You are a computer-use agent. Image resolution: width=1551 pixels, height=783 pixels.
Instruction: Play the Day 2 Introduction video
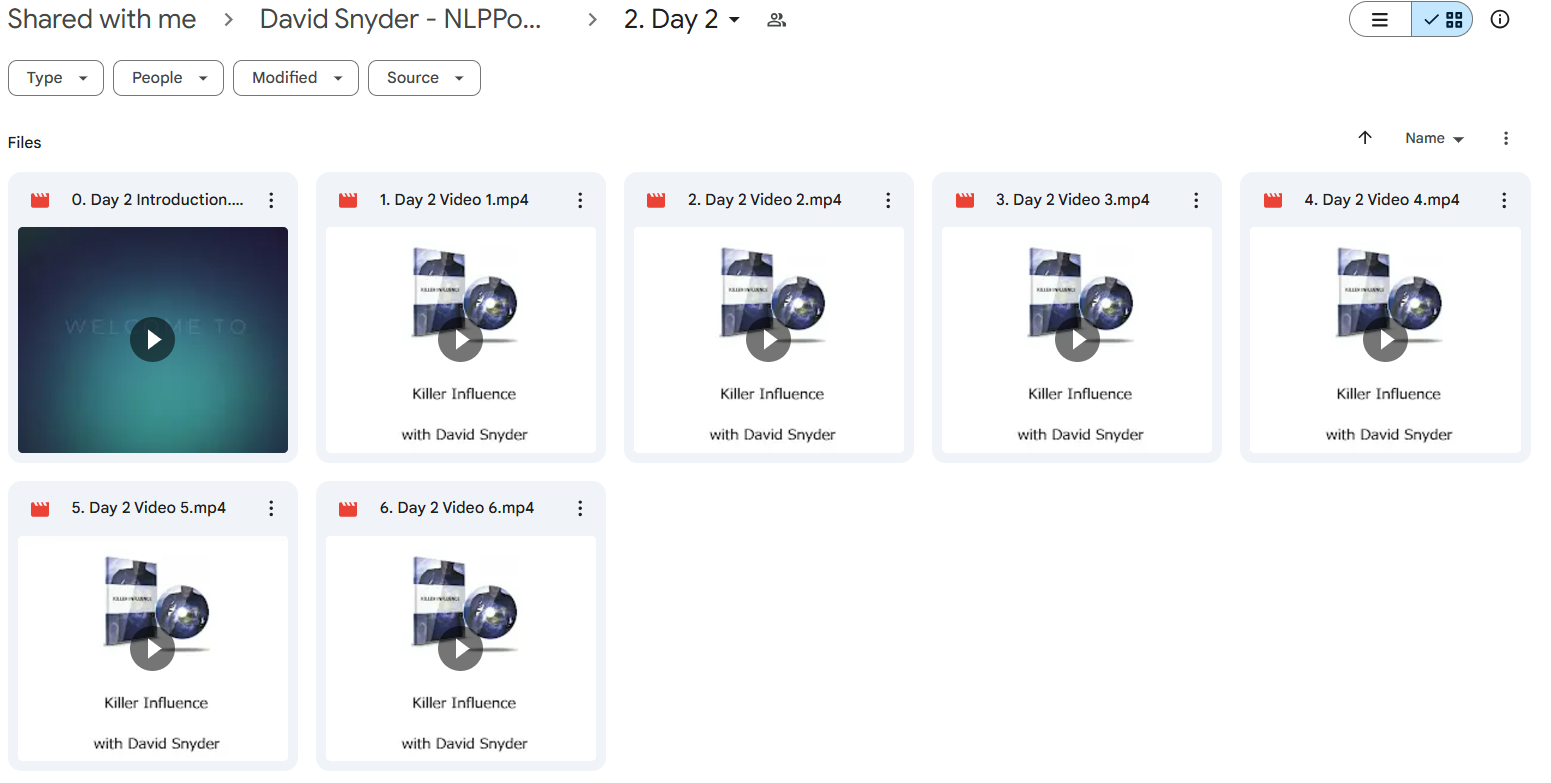click(x=152, y=340)
